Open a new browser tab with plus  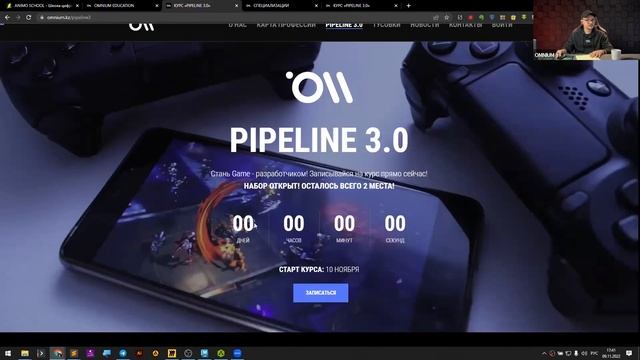408,6
